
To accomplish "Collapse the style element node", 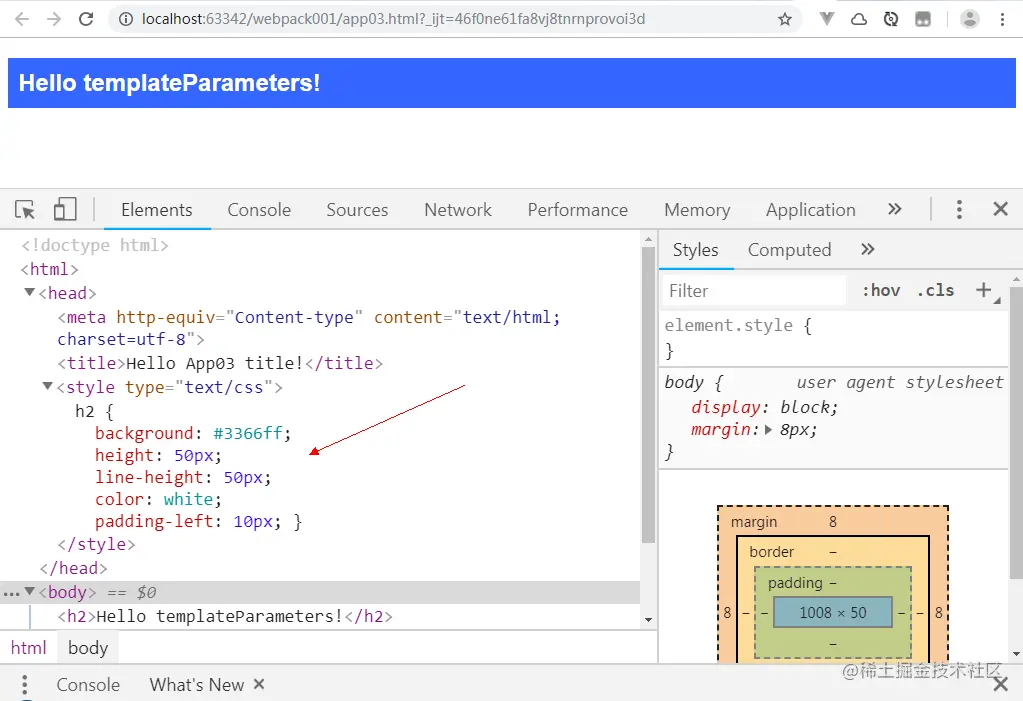I will pyautogui.click(x=48, y=386).
